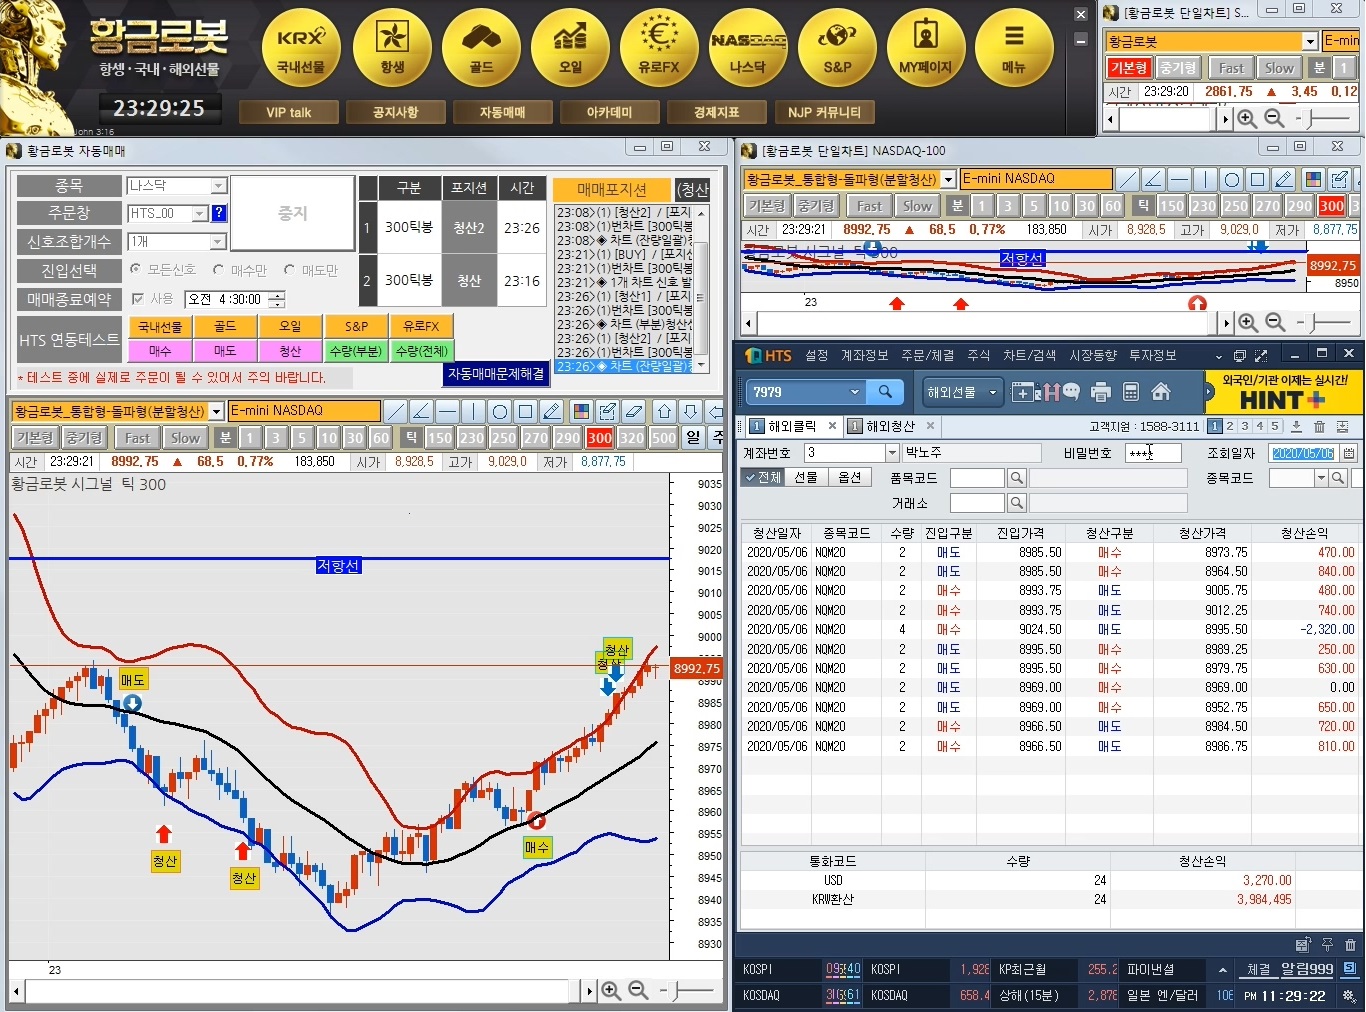Open the round 메뉴 hamburger icon

coord(1014,49)
